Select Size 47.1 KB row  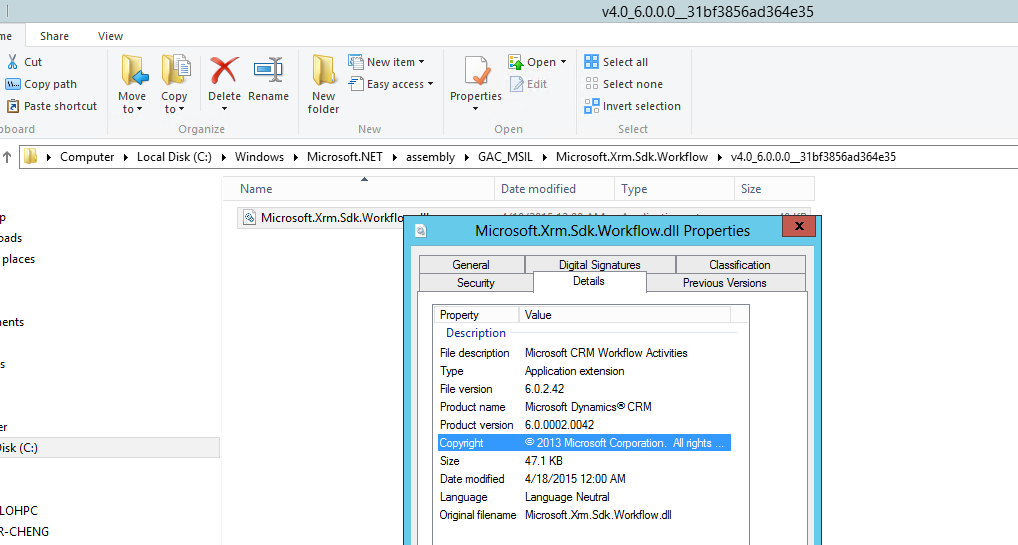[x=584, y=461]
